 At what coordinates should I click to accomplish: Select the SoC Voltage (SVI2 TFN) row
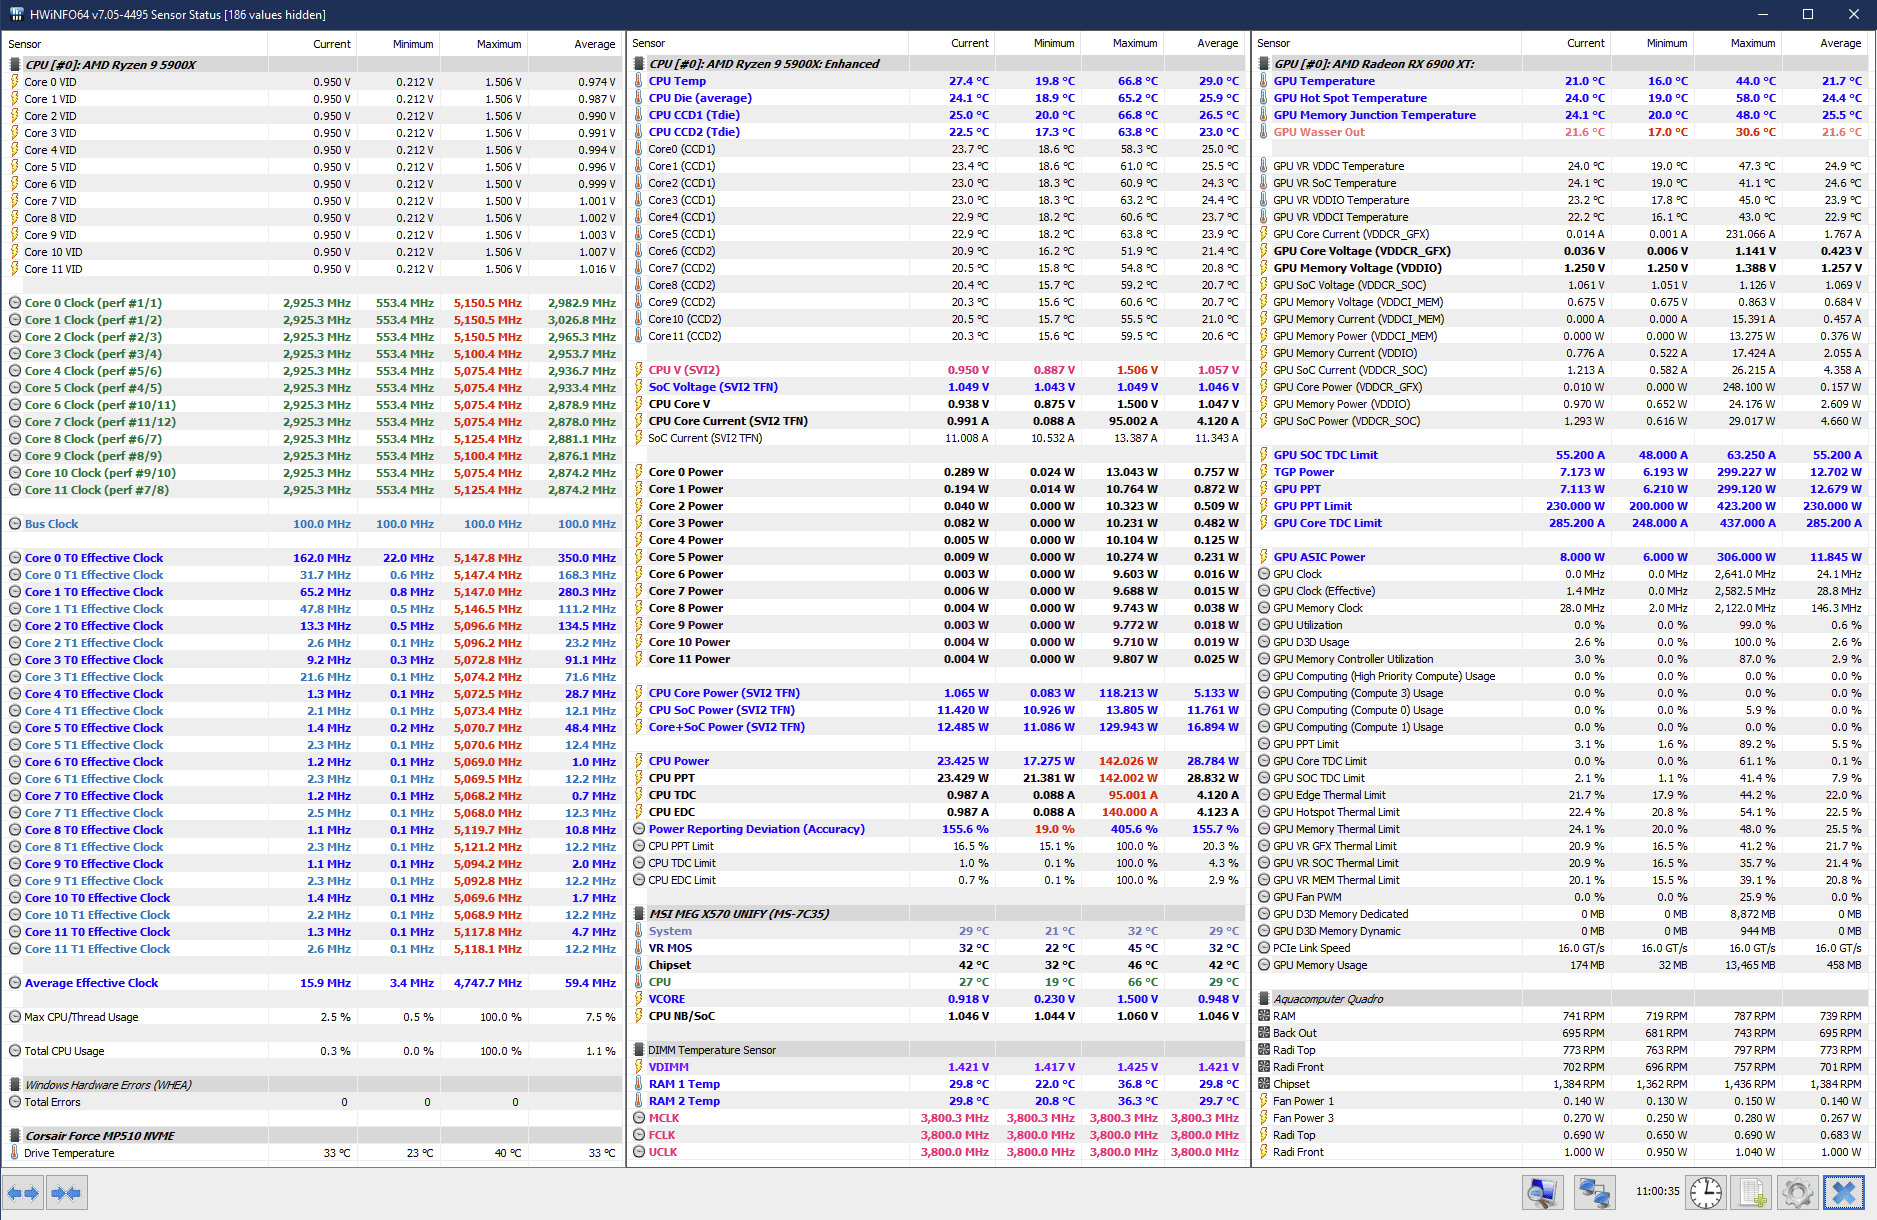click(938, 387)
